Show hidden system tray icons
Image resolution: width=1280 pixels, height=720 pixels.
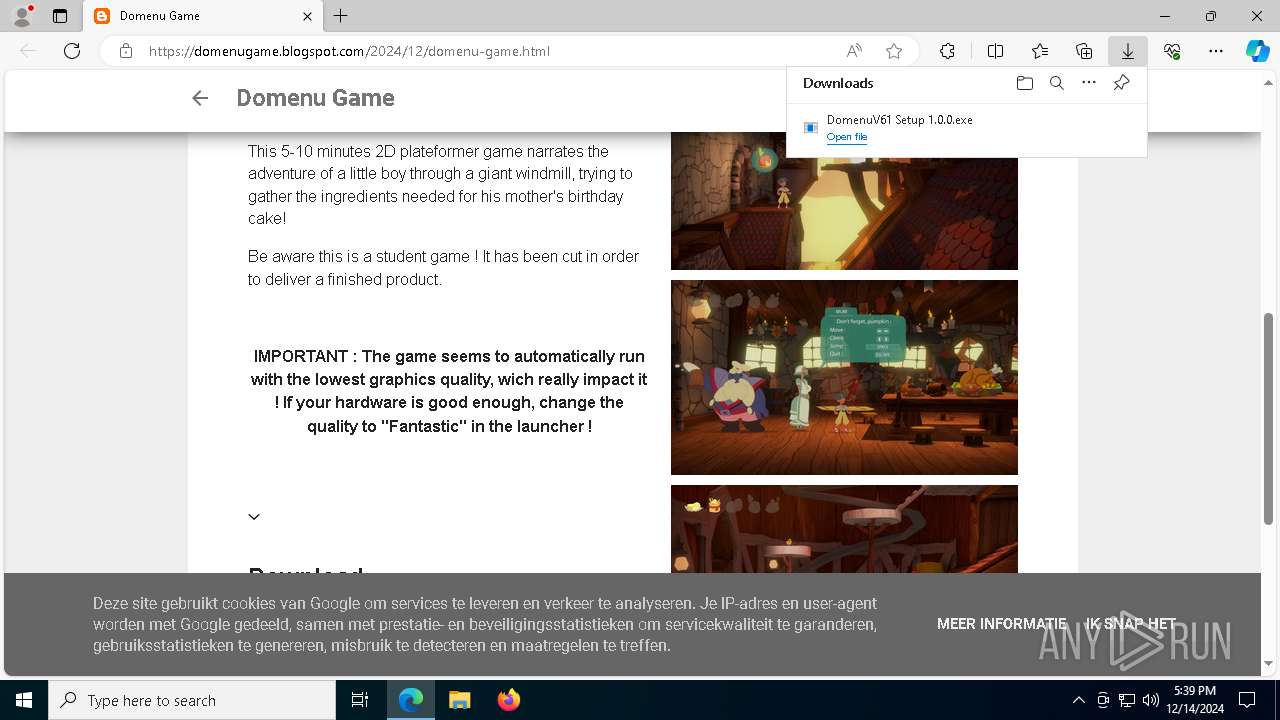pos(1078,700)
